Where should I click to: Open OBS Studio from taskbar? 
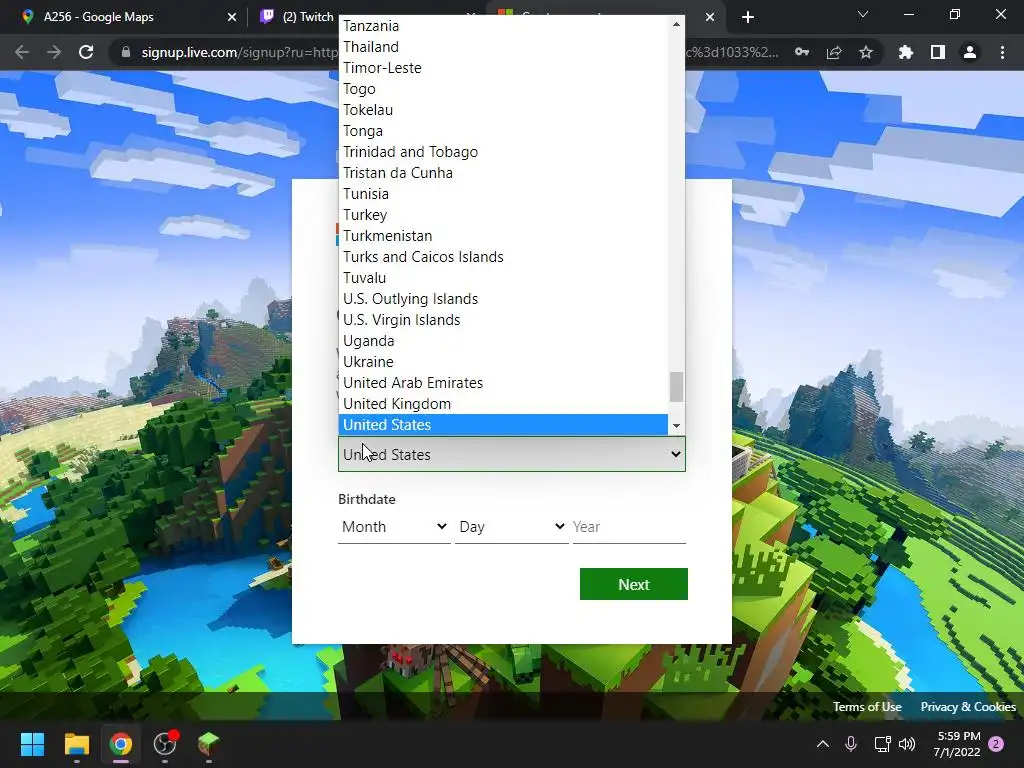click(165, 744)
